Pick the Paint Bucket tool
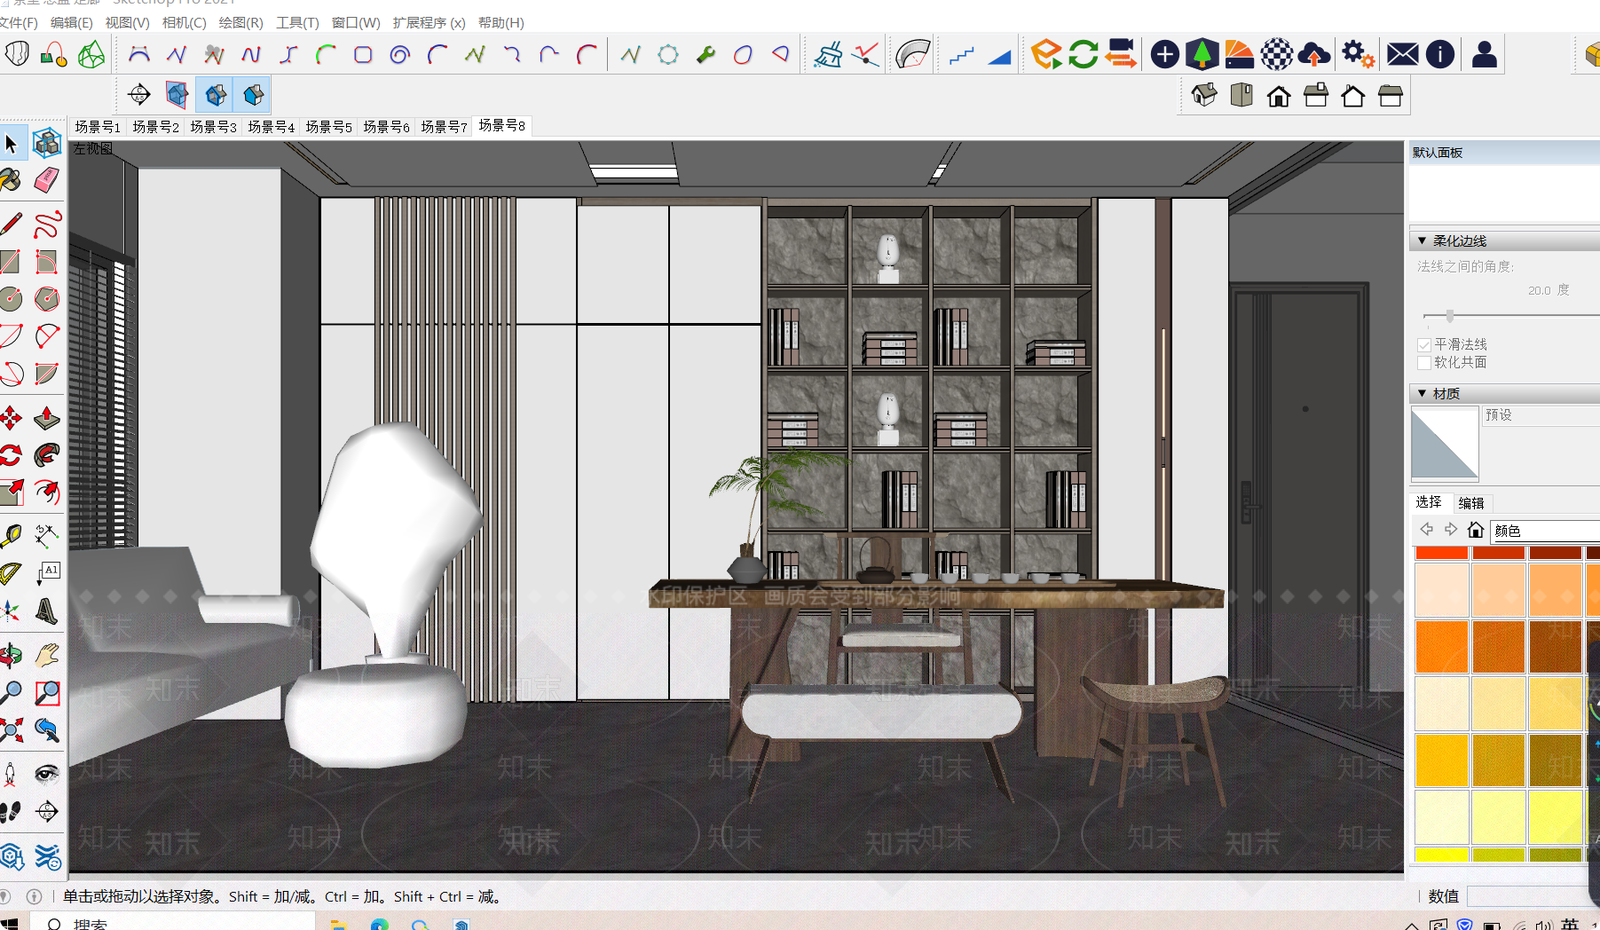The width and height of the screenshot is (1600, 930). click(x=11, y=181)
